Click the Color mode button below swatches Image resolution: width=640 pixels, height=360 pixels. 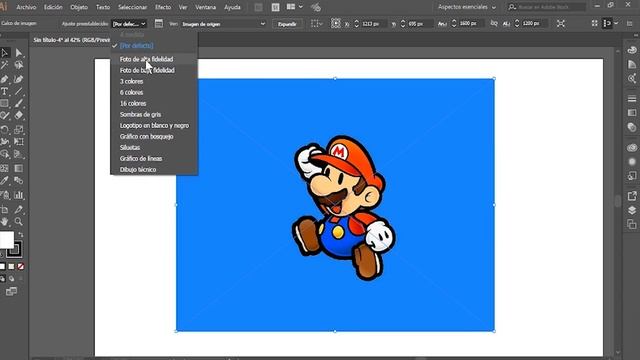[x=2, y=267]
